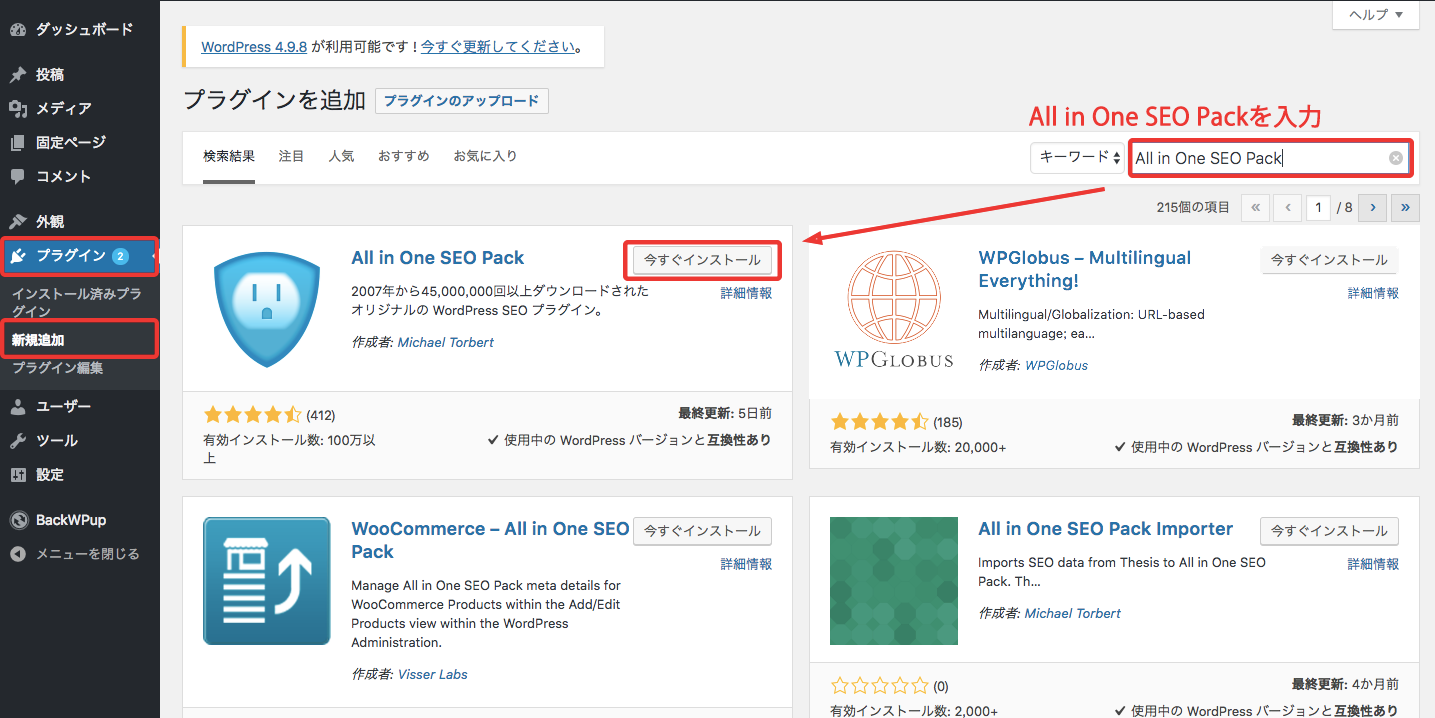Go to next page of results
Screen dimensions: 1435x718
coord(1373,208)
